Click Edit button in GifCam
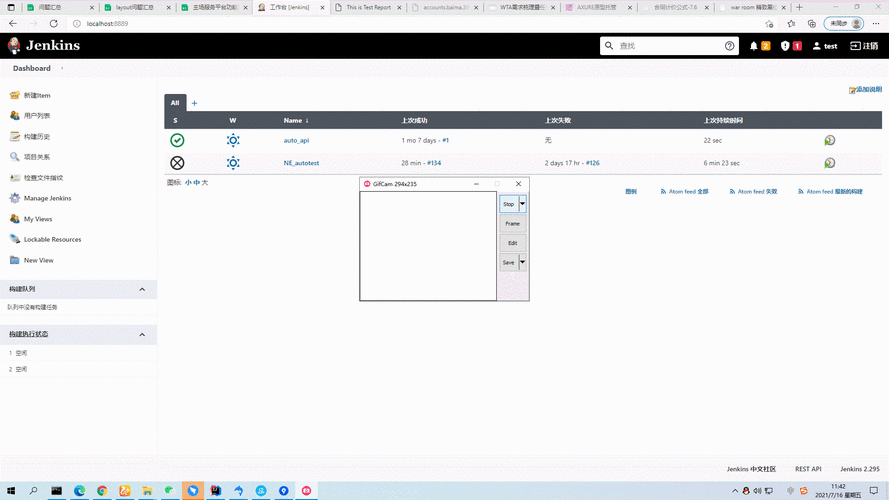 pos(513,243)
